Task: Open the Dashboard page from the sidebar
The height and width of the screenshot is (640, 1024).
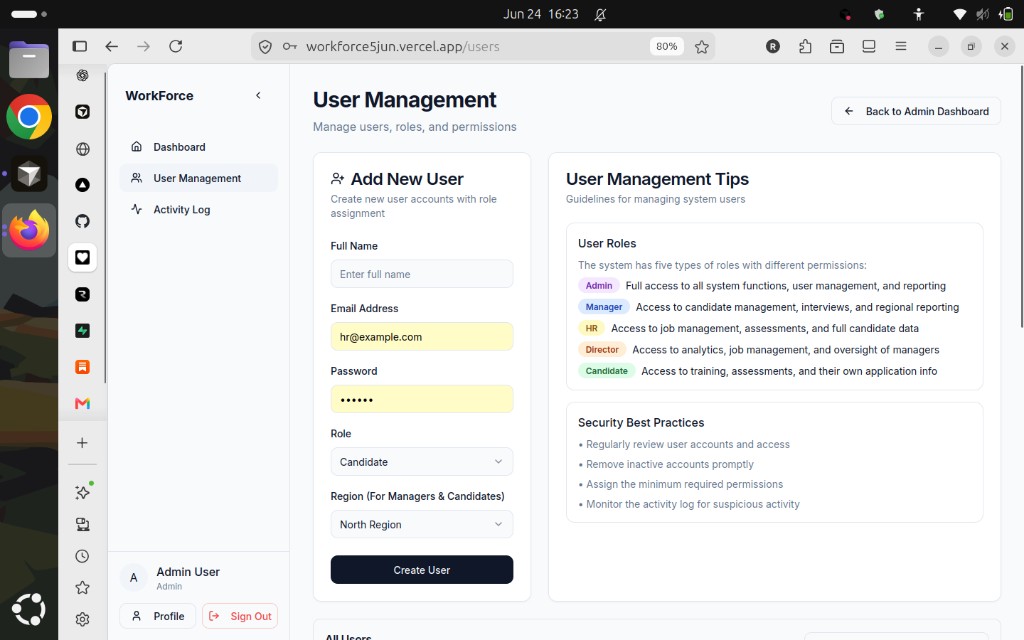Action: coord(199,147)
